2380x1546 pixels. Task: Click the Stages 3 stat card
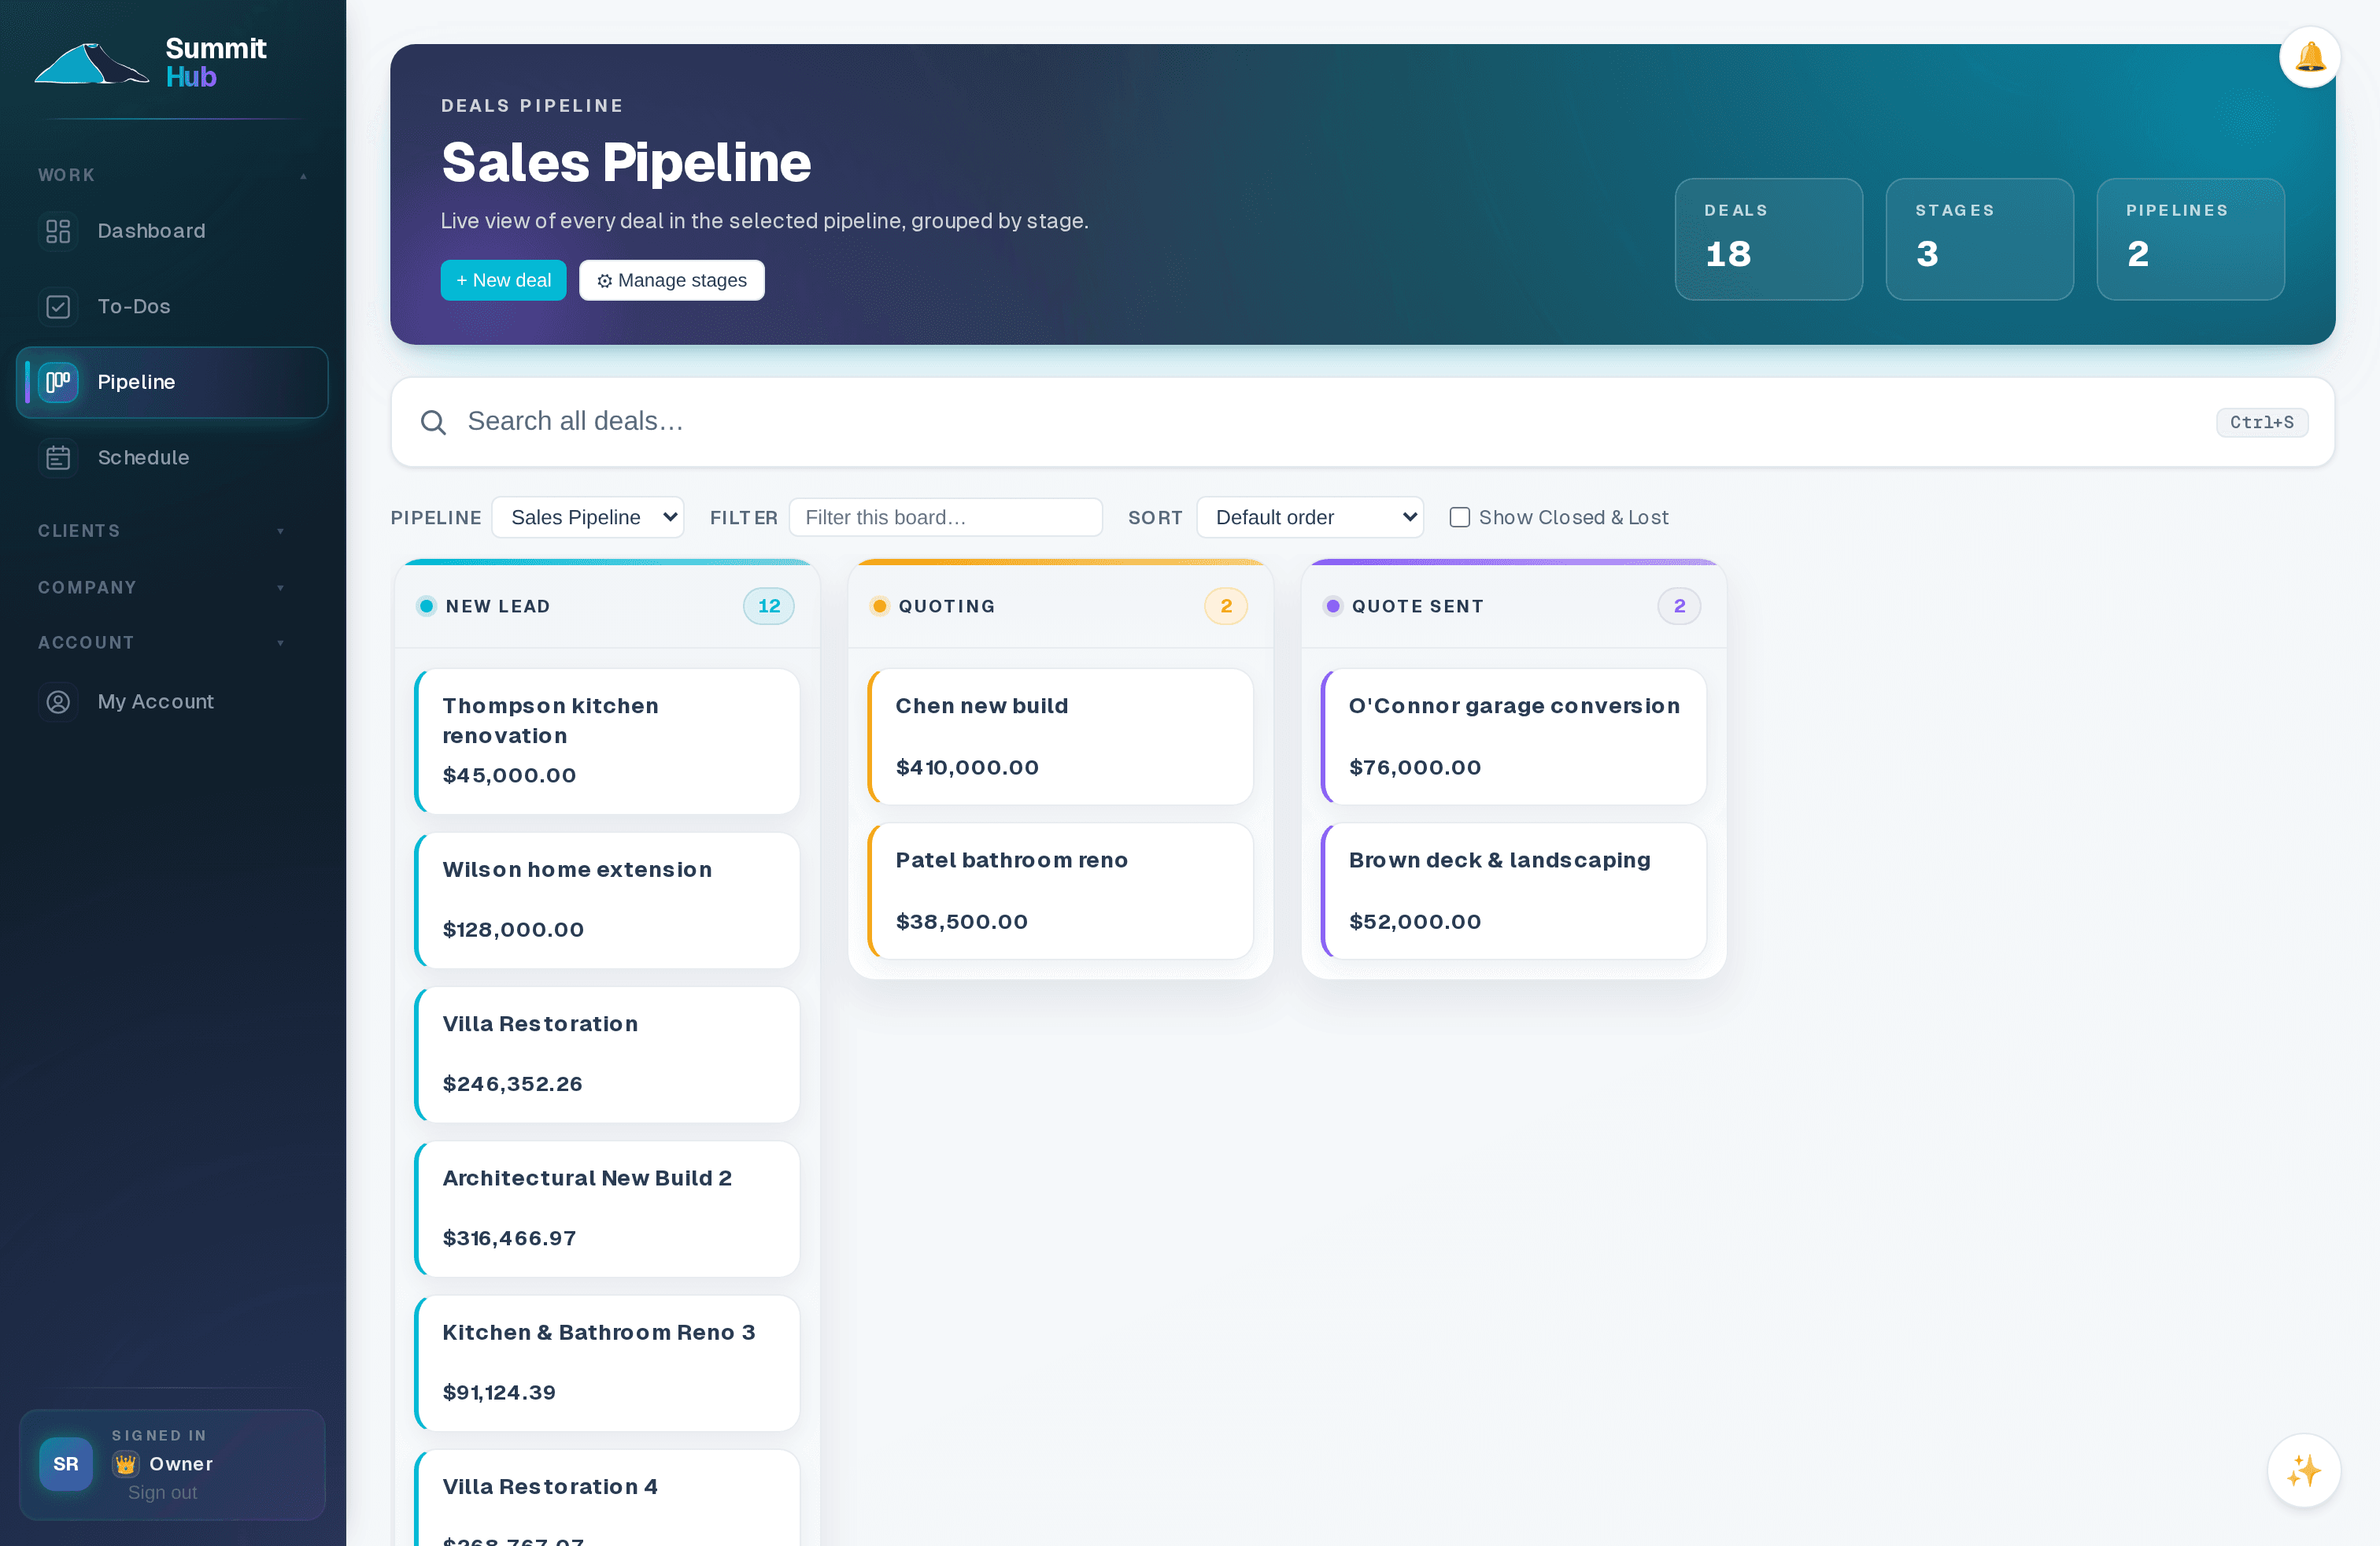coord(1979,239)
